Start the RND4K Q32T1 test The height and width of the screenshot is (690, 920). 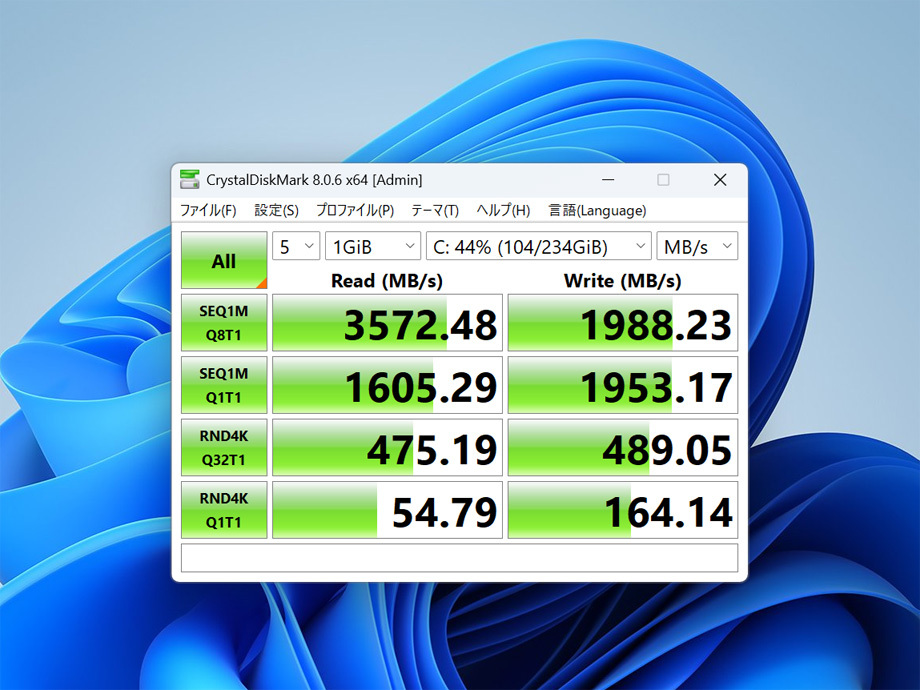pos(224,448)
